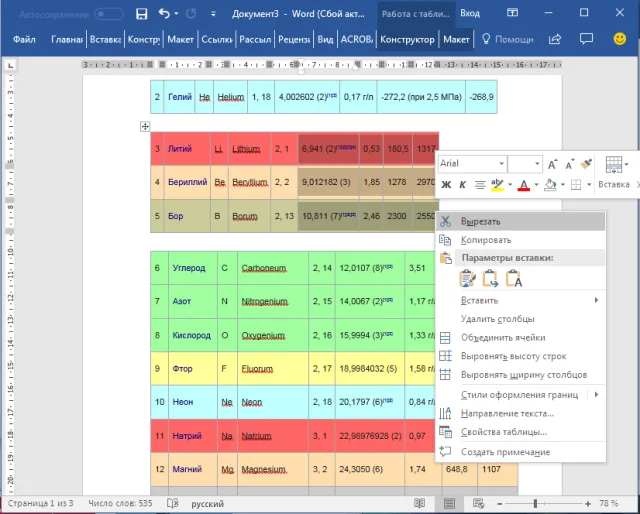Switch to Print Layout view icon
640x514 pixels.
(449, 503)
